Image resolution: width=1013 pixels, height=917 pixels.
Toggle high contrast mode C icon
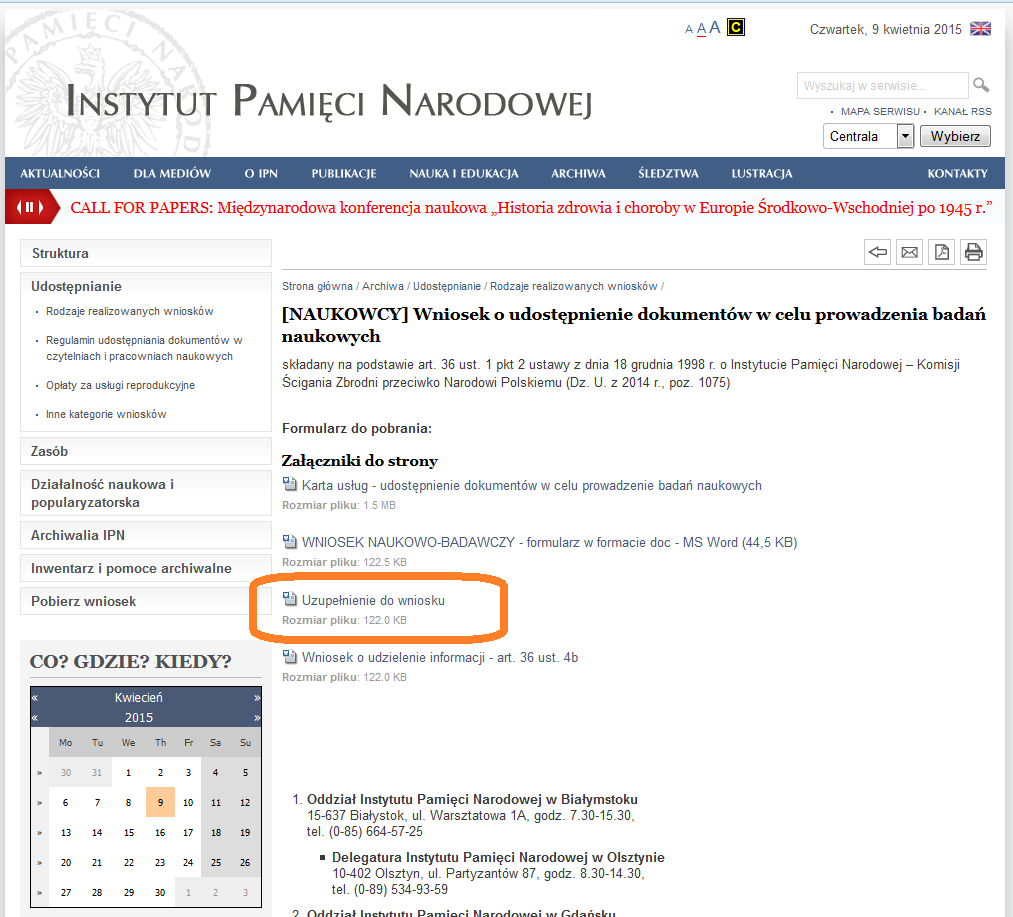tap(736, 27)
